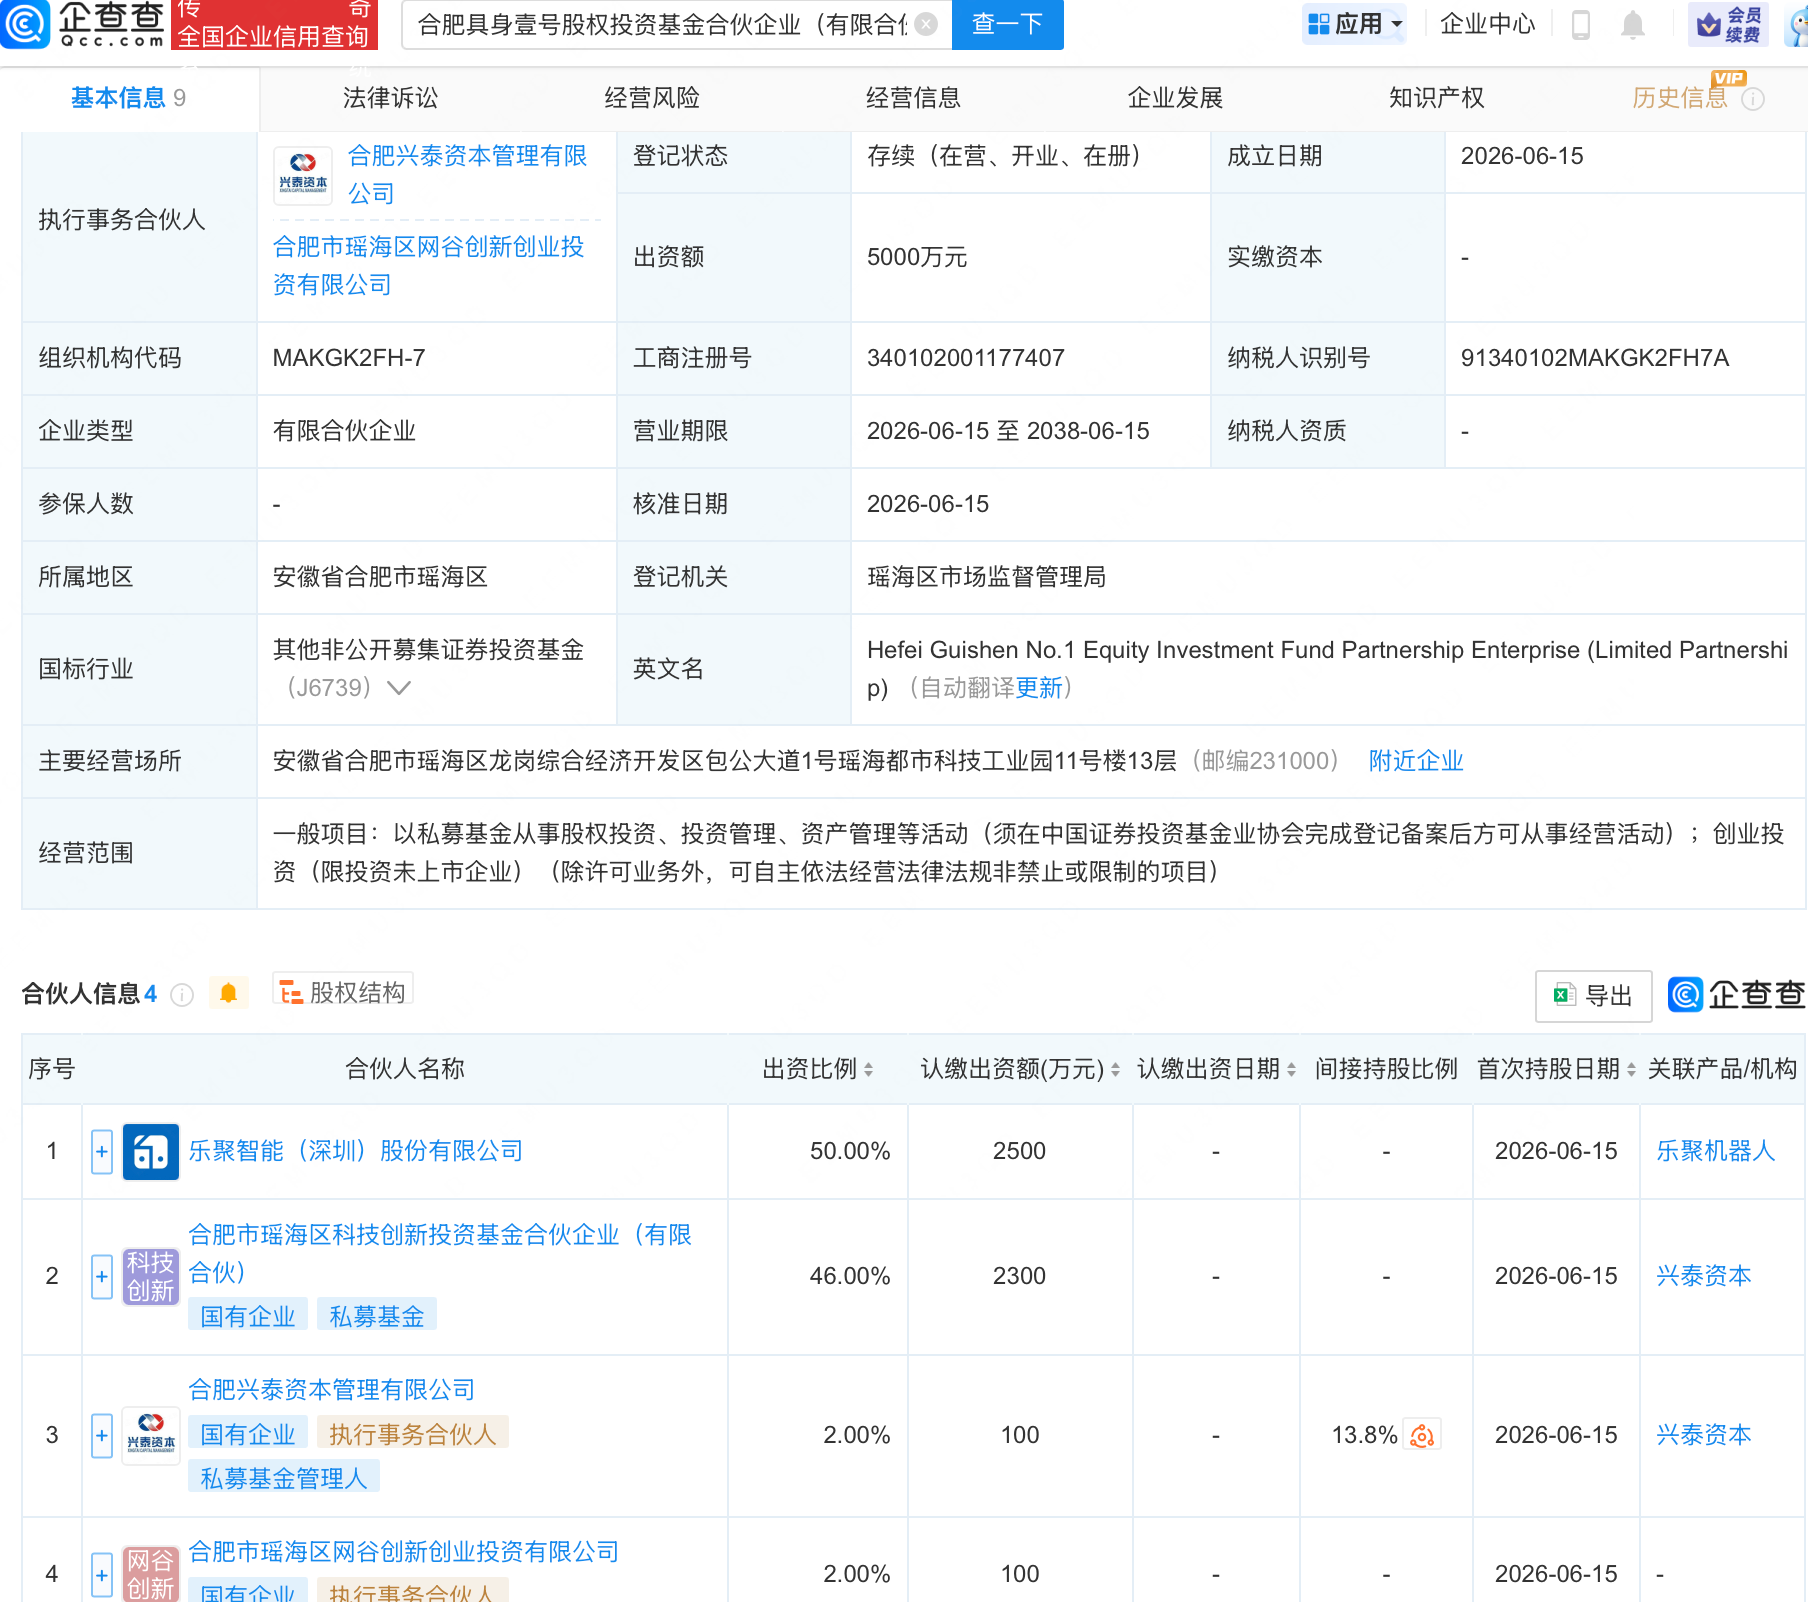Screen dimensions: 1808x1602
Task: Click 私募基金 tag in row 2
Action: [377, 1317]
